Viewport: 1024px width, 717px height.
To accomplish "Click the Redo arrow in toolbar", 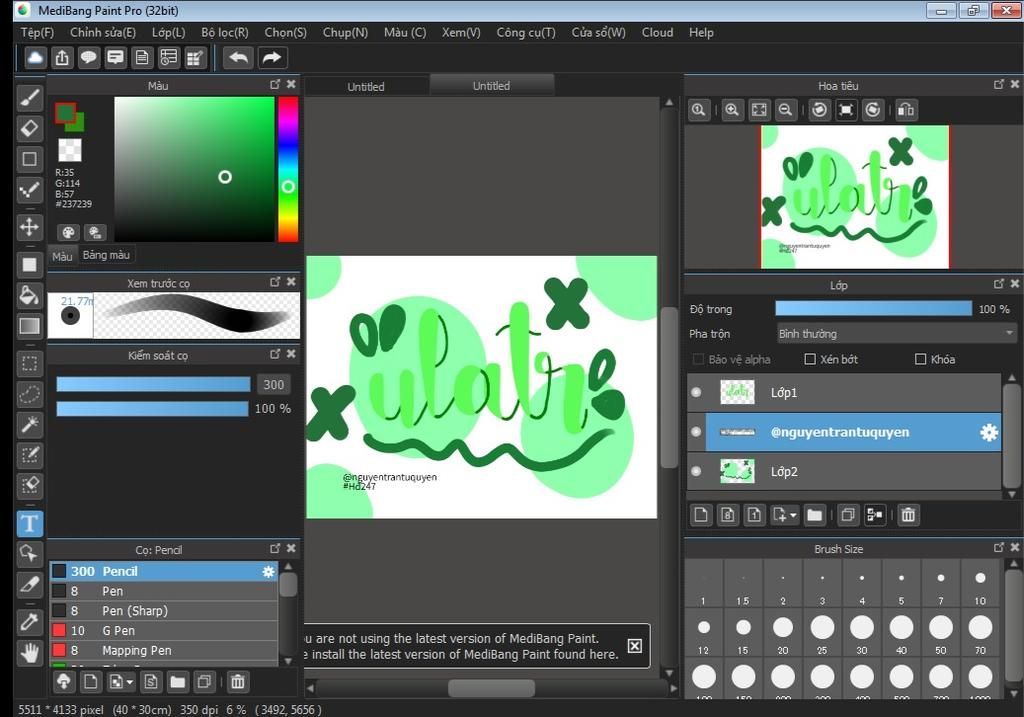I will [x=272, y=57].
